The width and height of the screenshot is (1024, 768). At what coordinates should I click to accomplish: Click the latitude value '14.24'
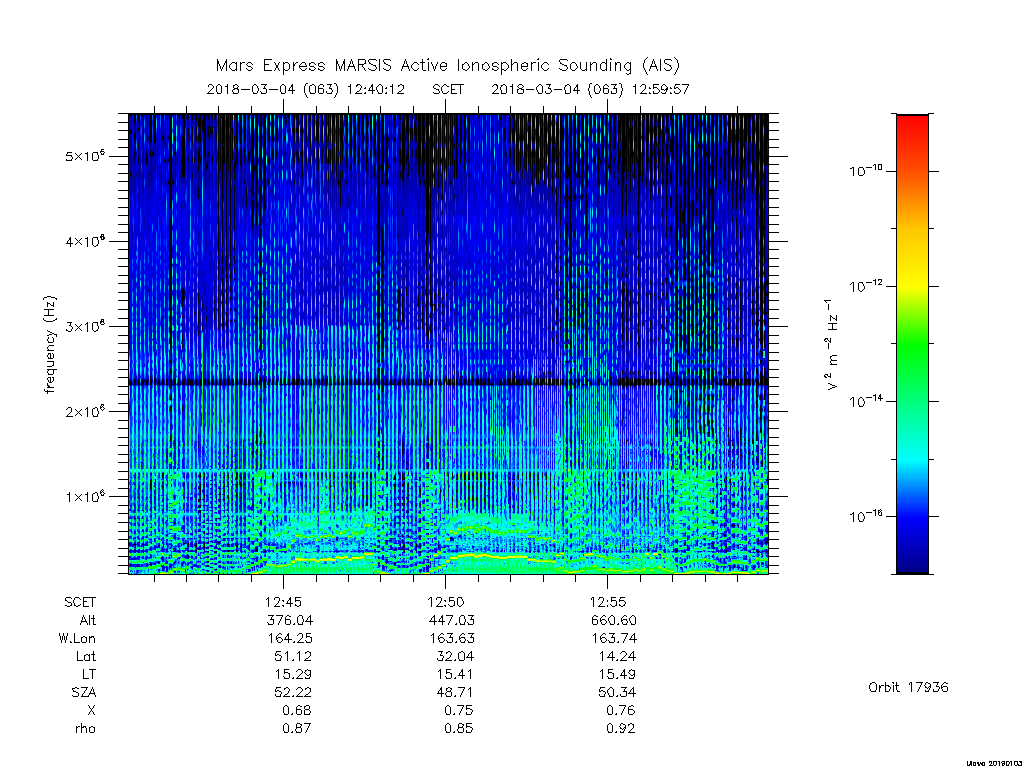(617, 656)
